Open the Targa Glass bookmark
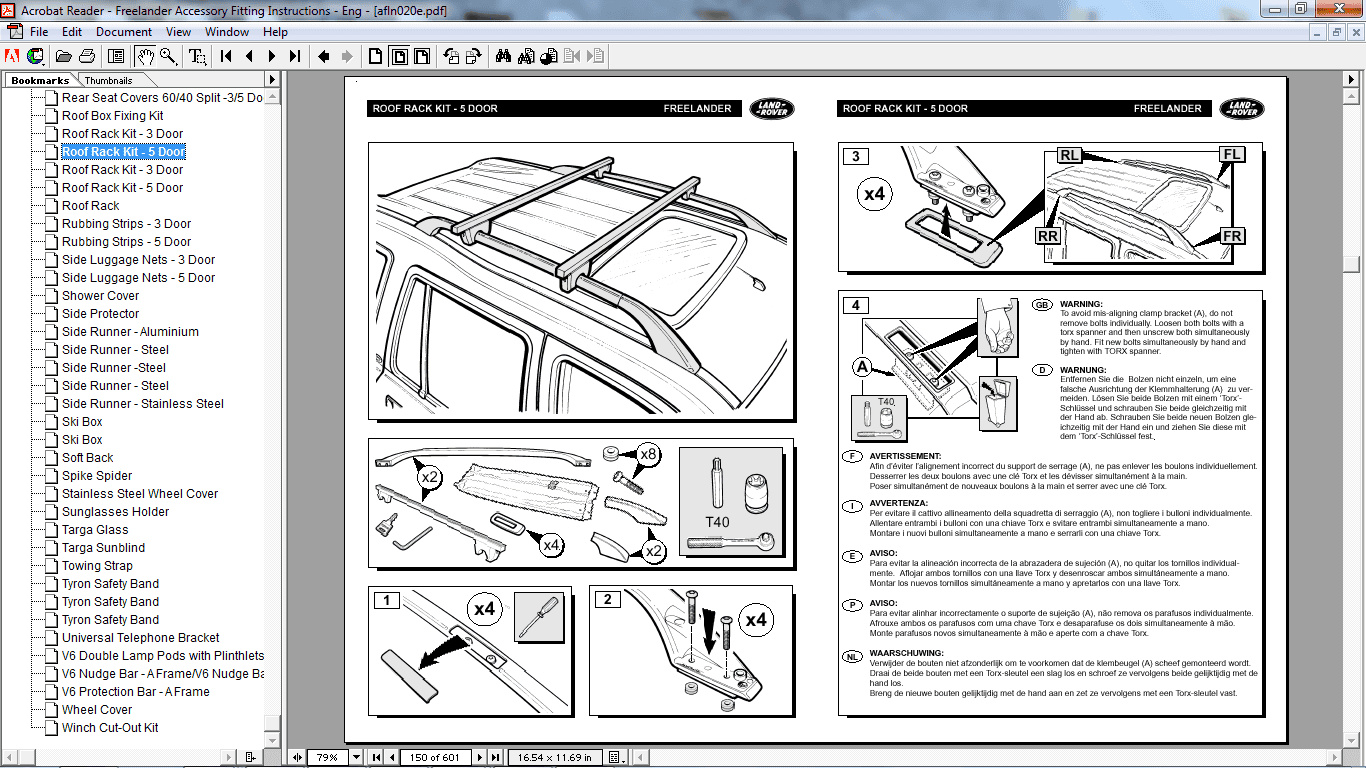 click(95, 530)
